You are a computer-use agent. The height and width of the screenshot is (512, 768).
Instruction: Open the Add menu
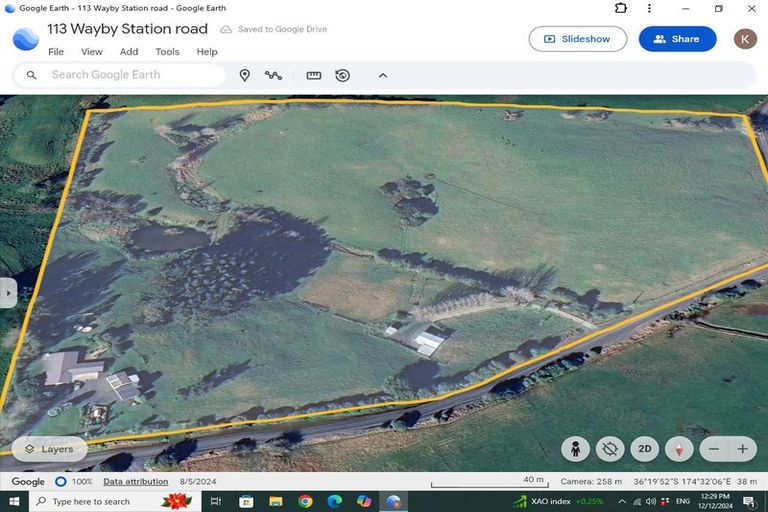[129, 51]
